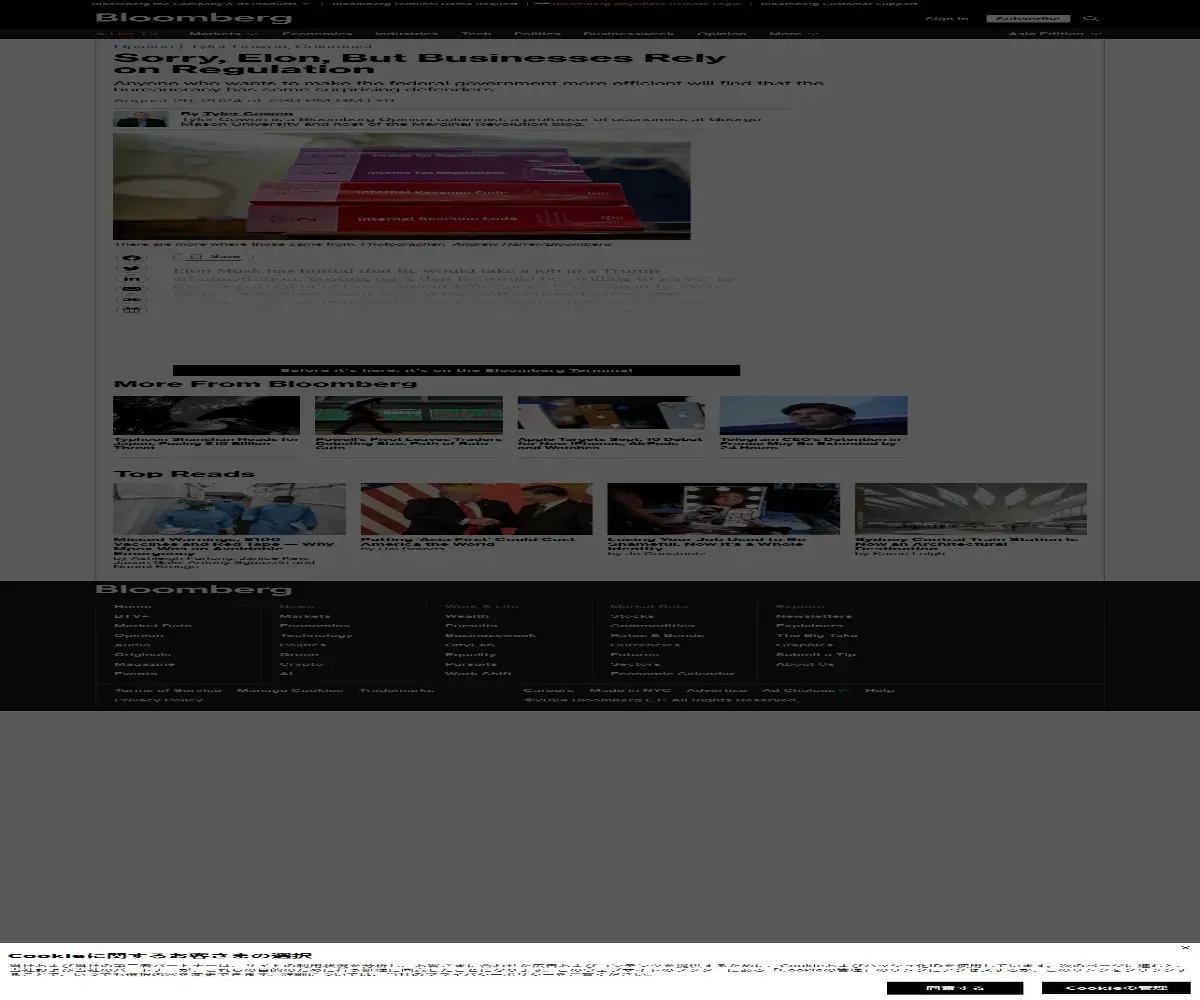Expand Bloomberg the Company & Its Products
The width and height of the screenshot is (1200, 1000).
tap(201, 3)
